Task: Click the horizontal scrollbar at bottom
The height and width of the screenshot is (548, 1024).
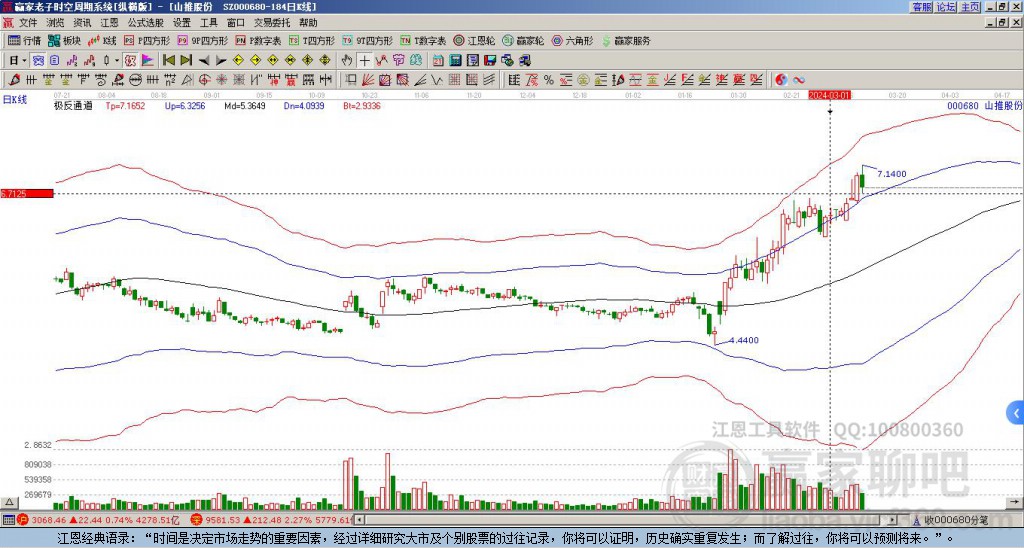Action: click(625, 520)
